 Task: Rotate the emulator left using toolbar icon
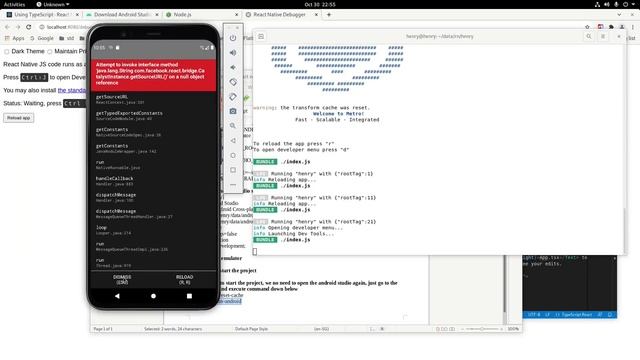[233, 82]
